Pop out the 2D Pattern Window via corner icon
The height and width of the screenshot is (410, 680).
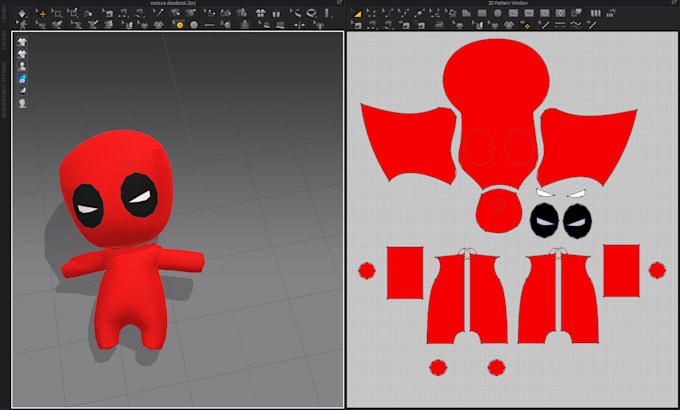(x=676, y=3)
